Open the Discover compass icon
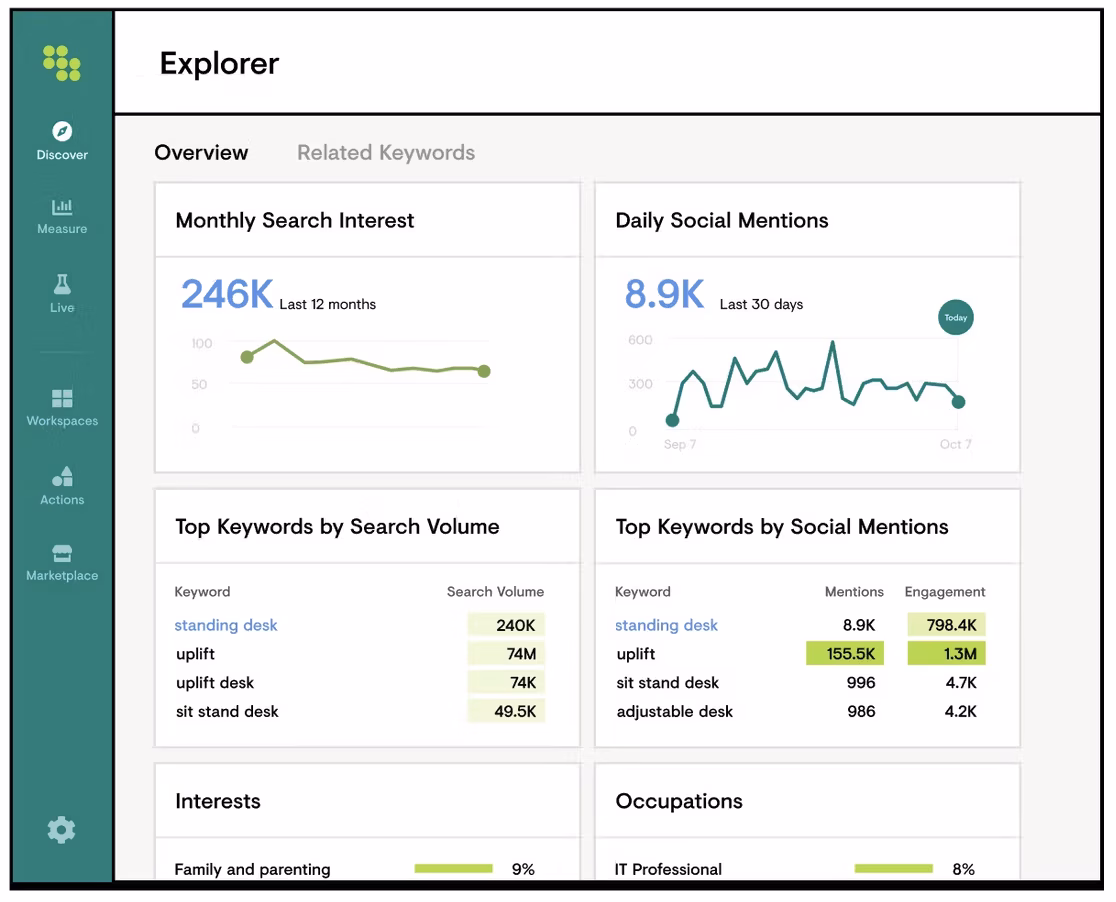1116x902 pixels. click(x=62, y=132)
